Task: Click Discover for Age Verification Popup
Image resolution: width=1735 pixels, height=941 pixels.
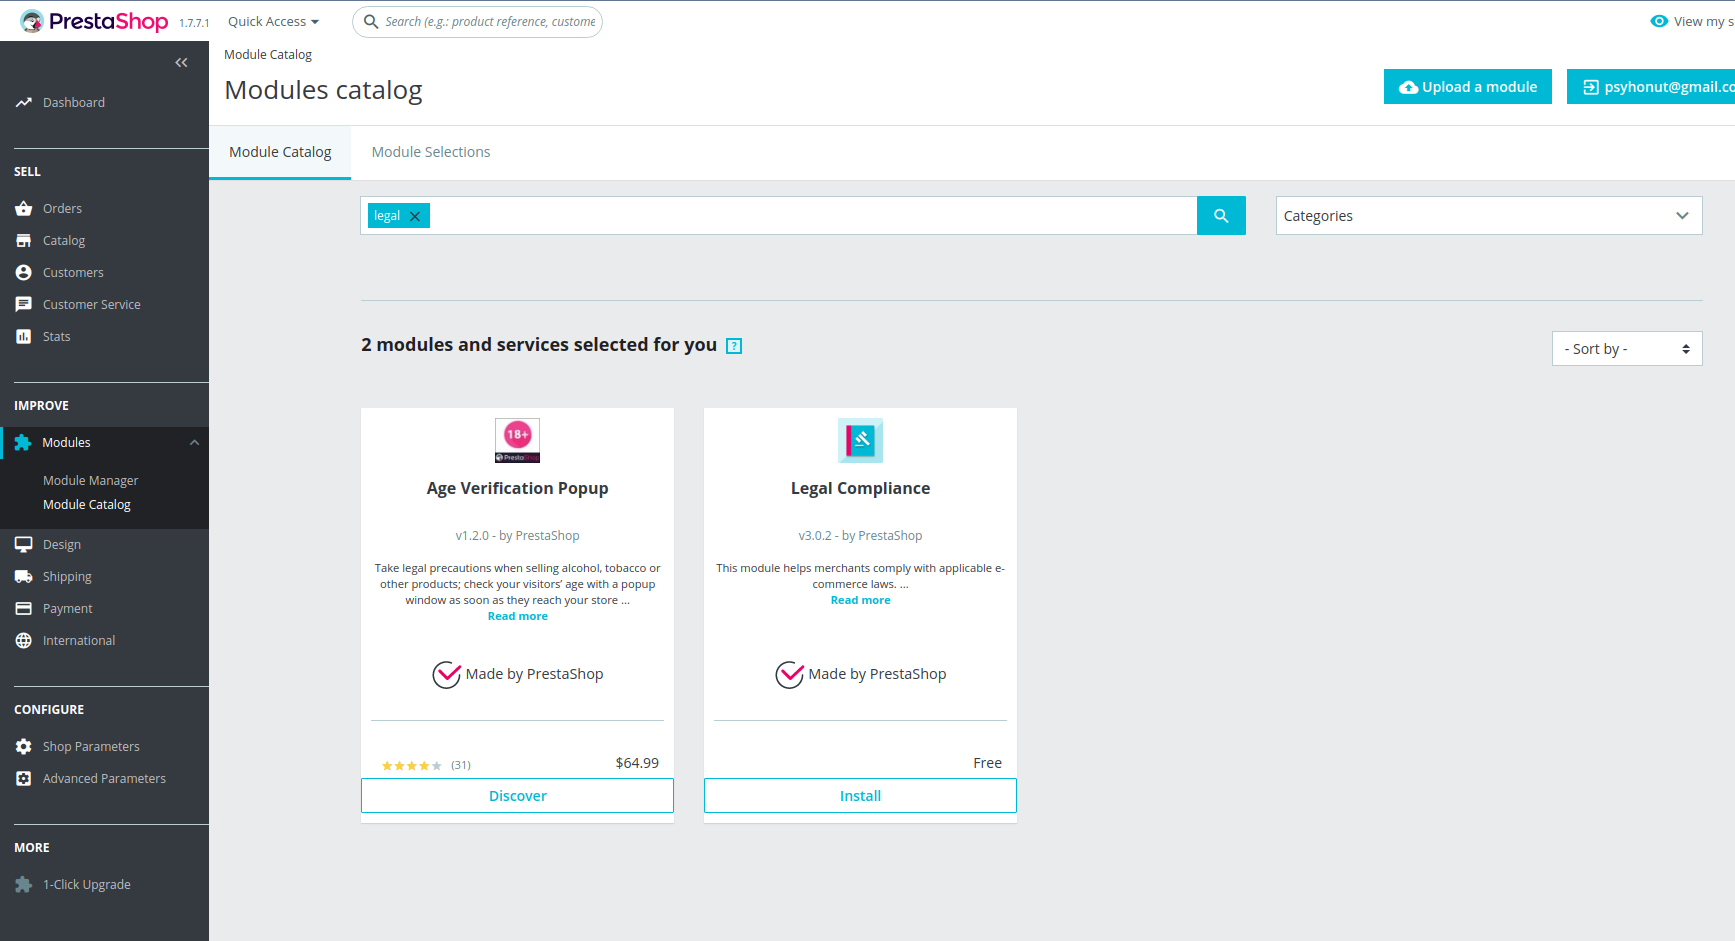Action: tap(517, 796)
